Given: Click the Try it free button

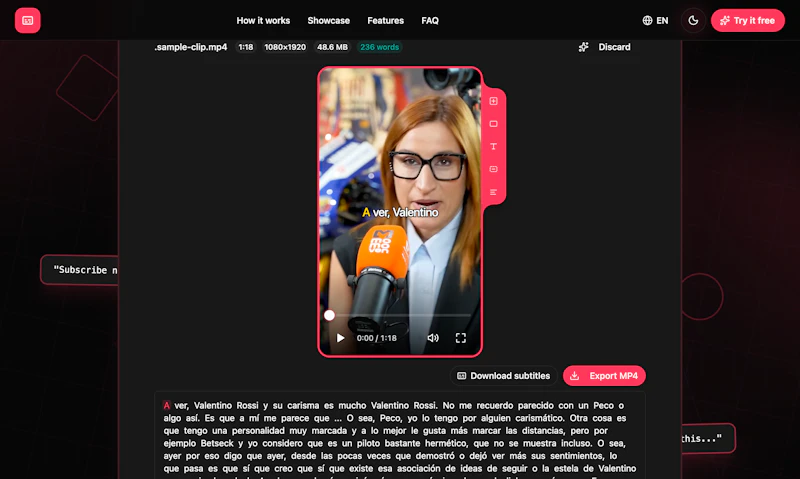Looking at the screenshot, I should (x=747, y=20).
